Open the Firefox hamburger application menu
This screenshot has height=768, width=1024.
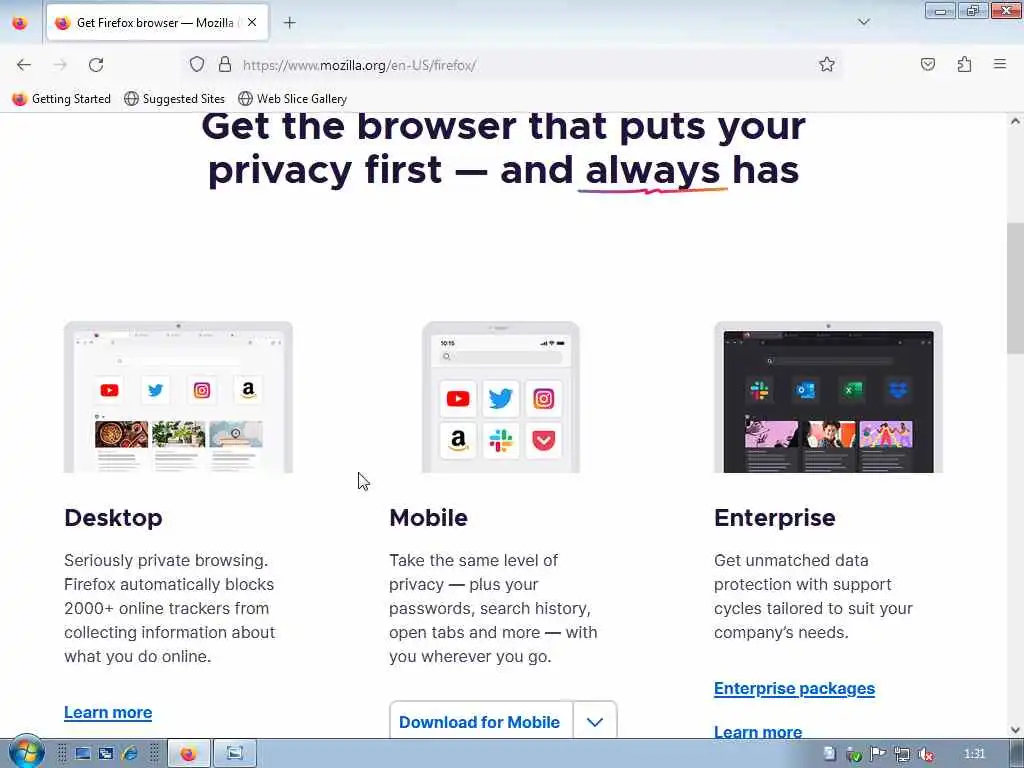(1000, 64)
